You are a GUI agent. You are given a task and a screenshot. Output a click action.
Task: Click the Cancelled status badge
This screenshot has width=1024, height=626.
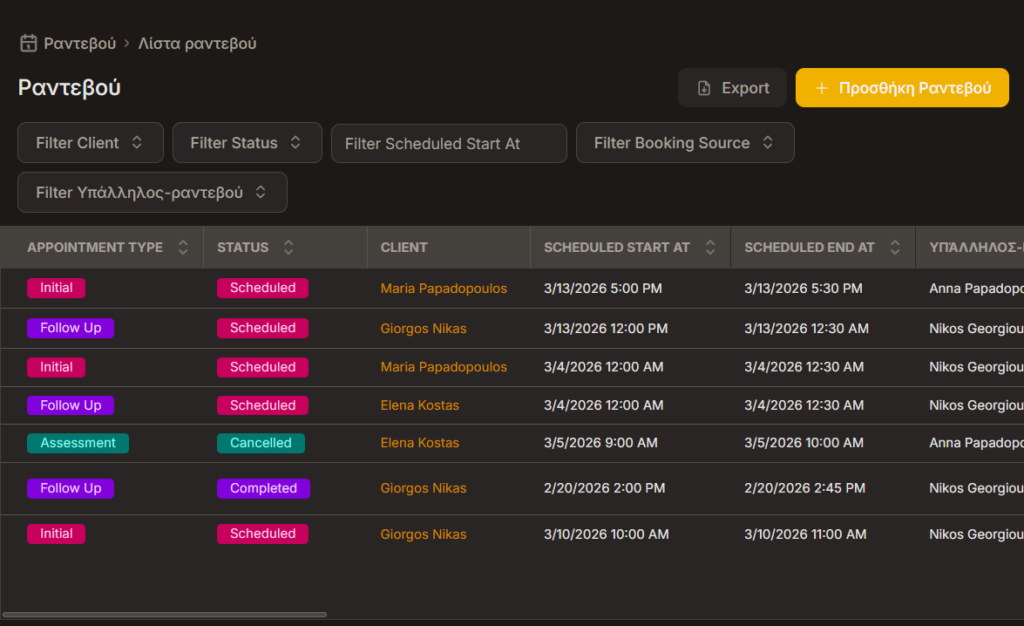click(x=261, y=443)
